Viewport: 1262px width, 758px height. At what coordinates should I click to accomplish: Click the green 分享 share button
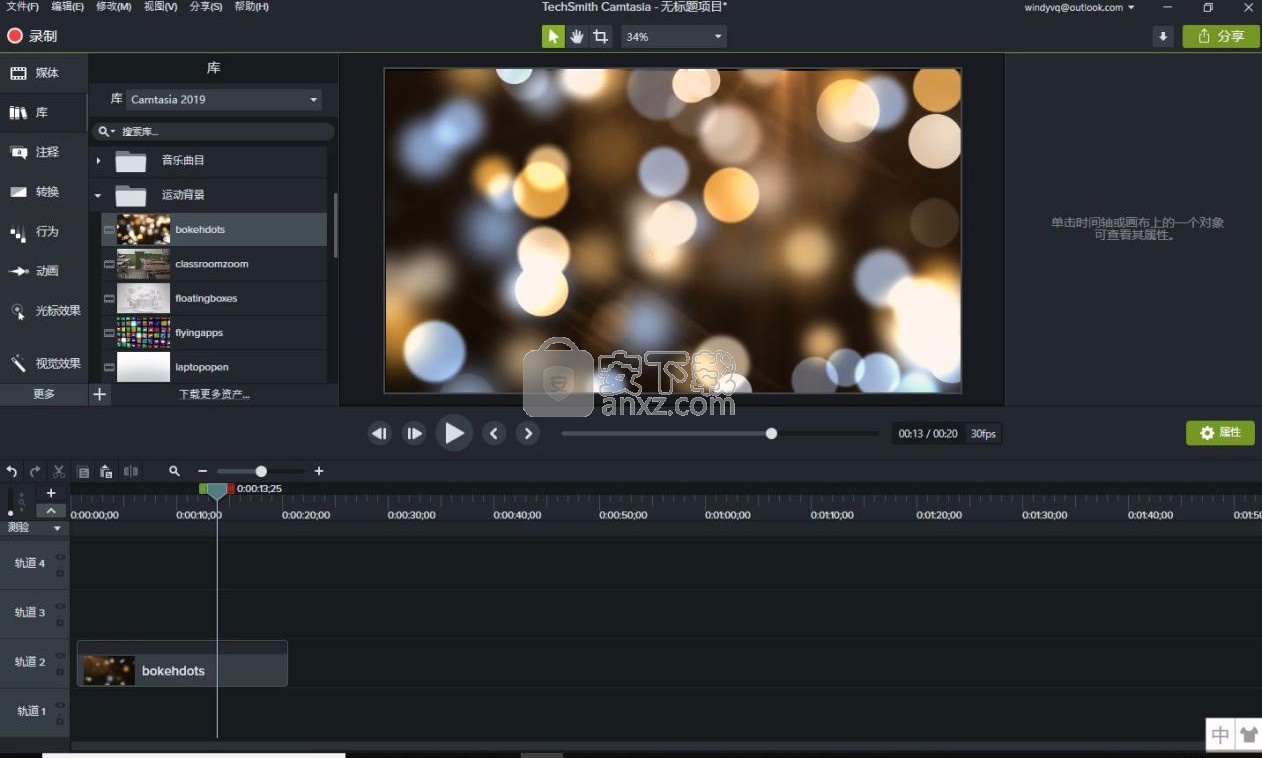[x=1220, y=37]
